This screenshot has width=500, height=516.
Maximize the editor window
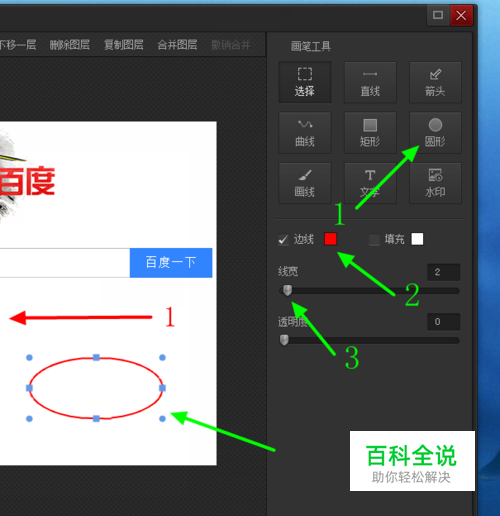click(438, 15)
